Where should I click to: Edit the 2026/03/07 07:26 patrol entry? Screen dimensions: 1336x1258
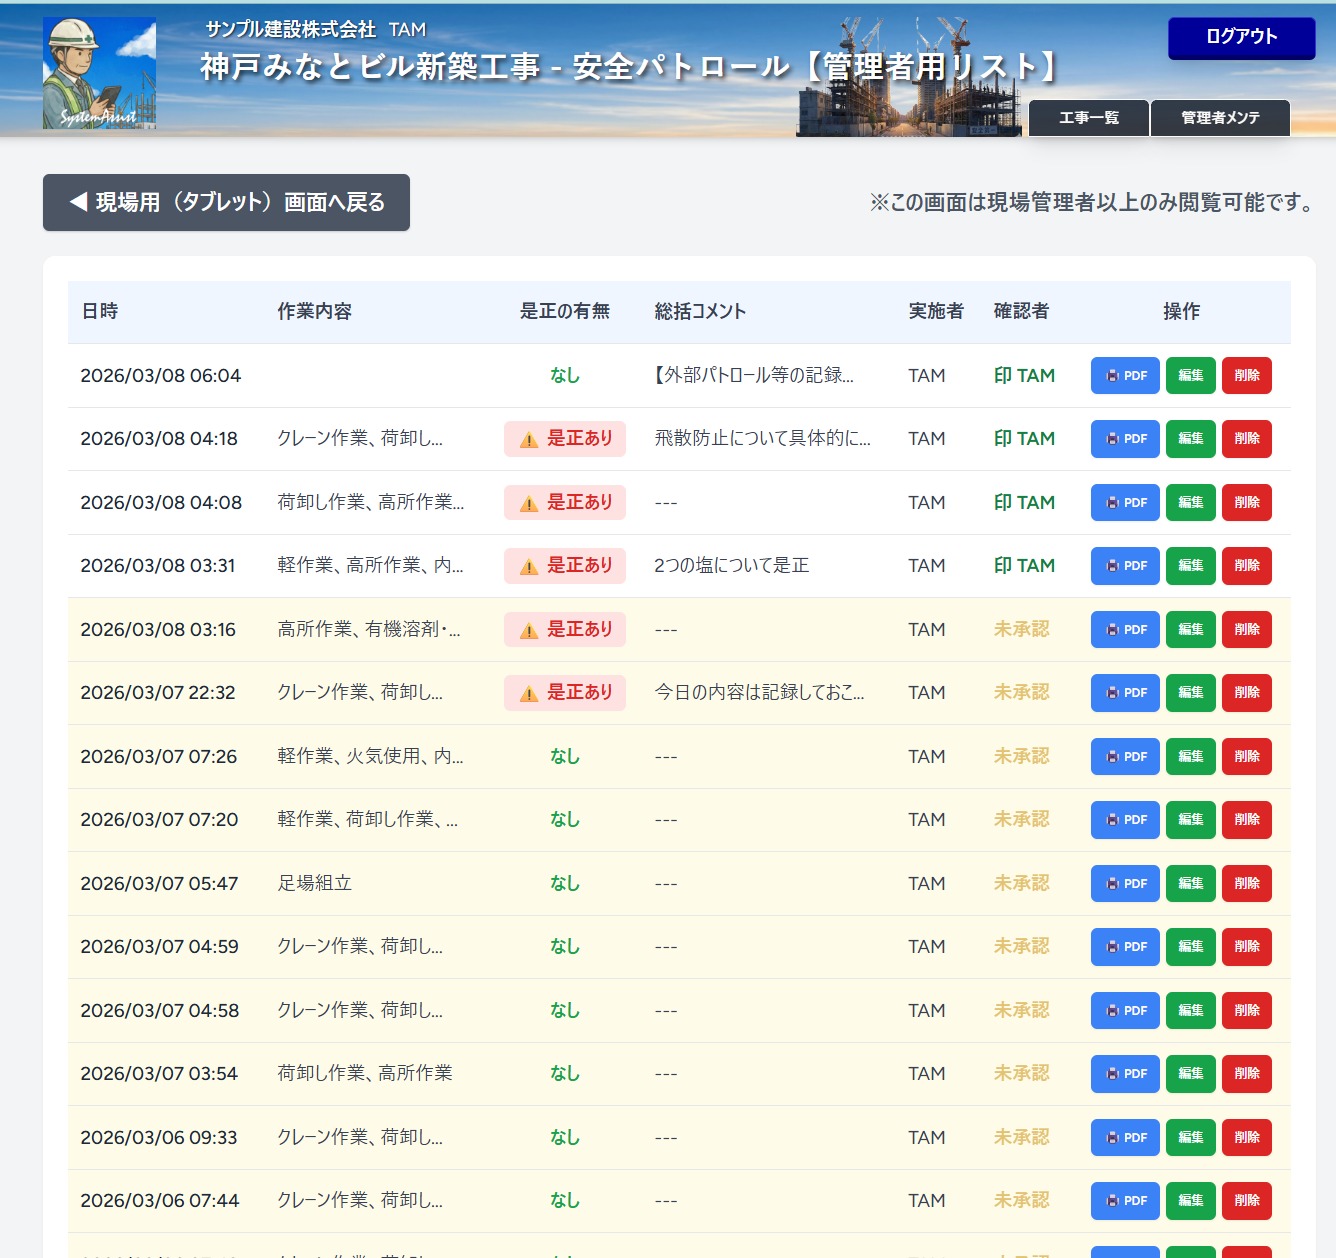(x=1190, y=757)
